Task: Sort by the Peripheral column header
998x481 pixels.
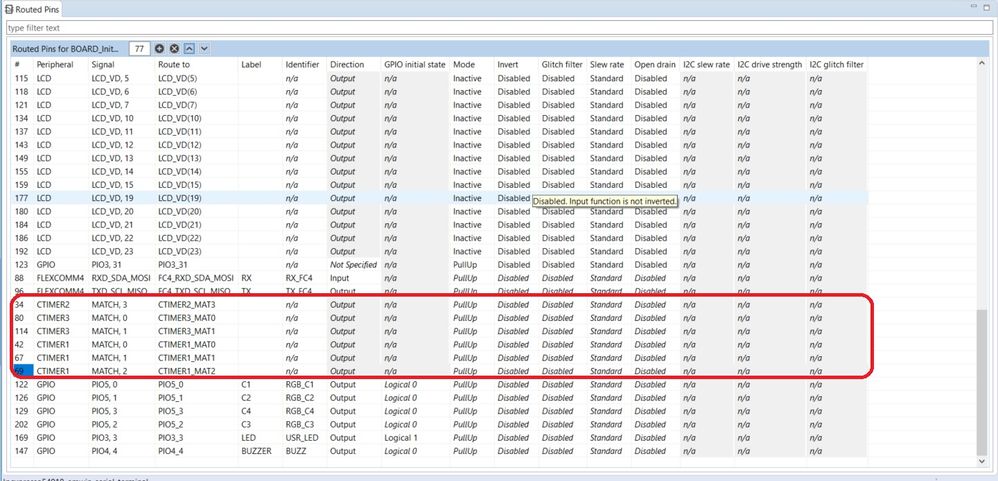Action: coord(55,65)
